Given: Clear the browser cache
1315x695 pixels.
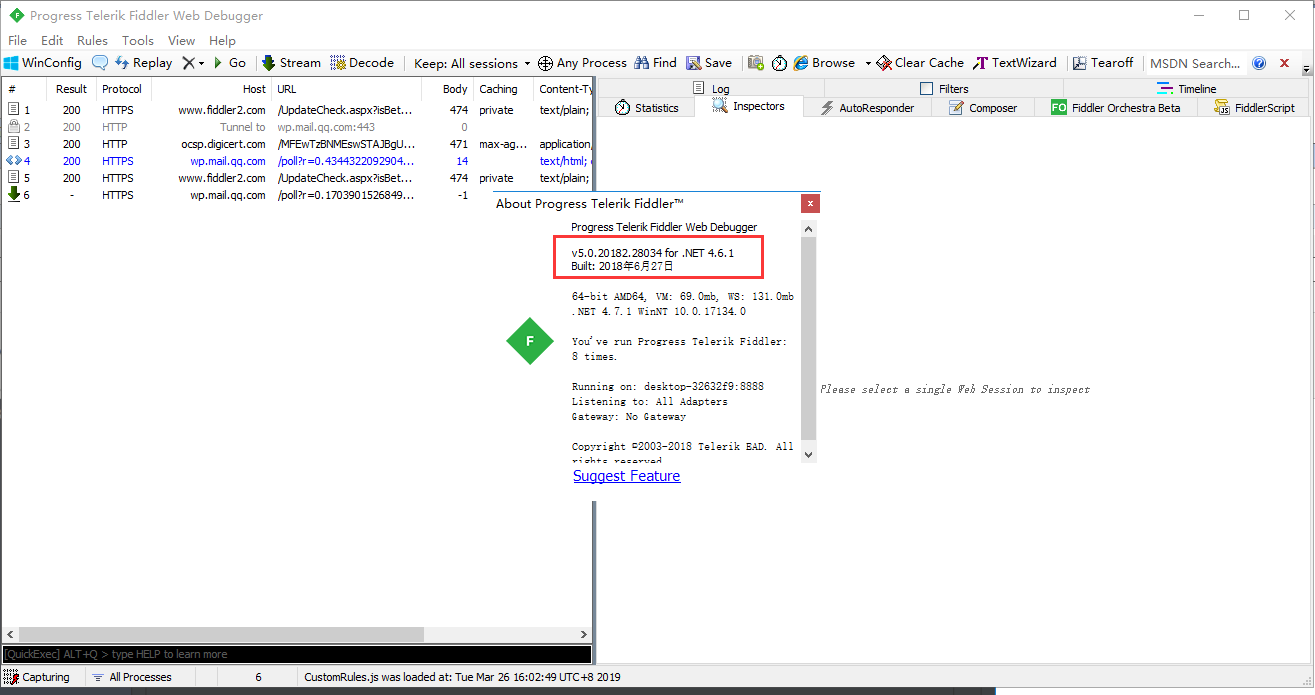Looking at the screenshot, I should pyautogui.click(x=919, y=62).
